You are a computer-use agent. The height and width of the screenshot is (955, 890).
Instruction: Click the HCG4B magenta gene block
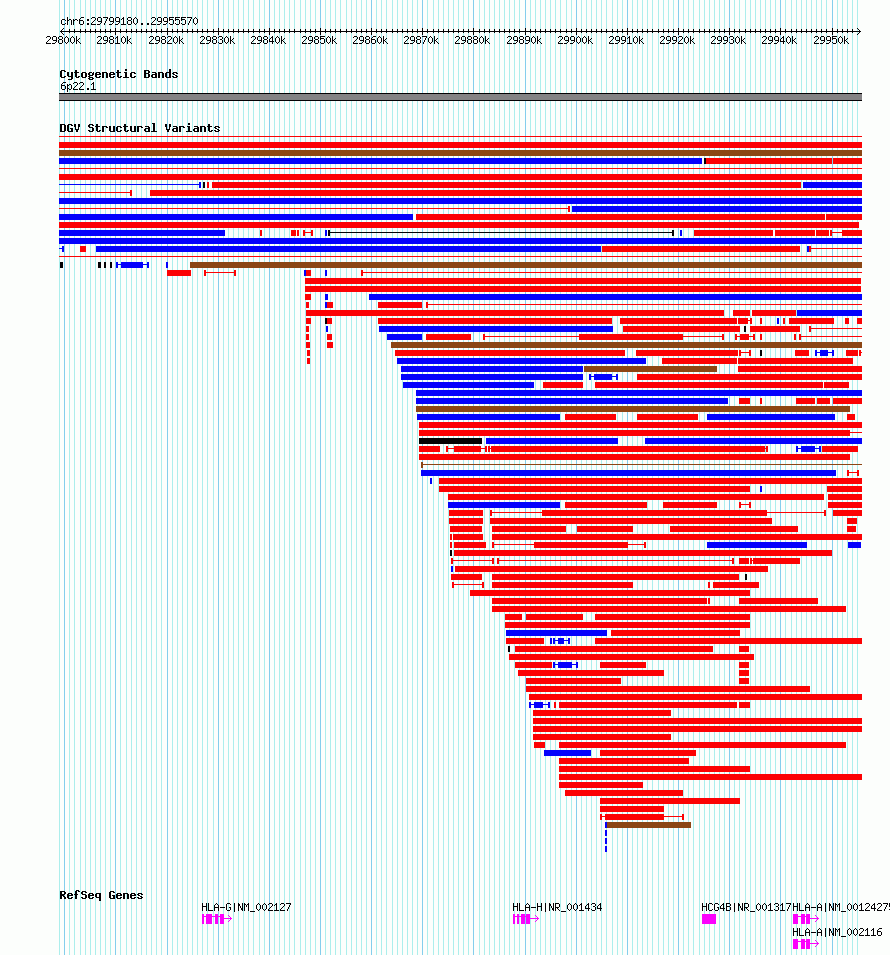click(708, 918)
